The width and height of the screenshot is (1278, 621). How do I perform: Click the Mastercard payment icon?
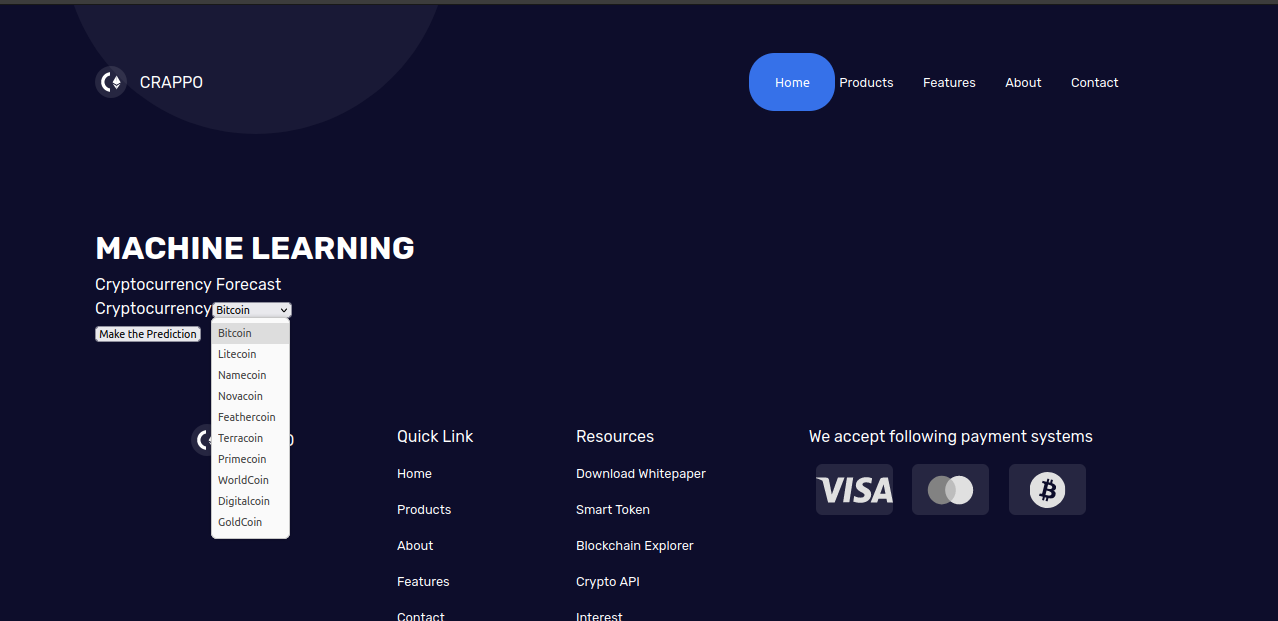click(950, 490)
